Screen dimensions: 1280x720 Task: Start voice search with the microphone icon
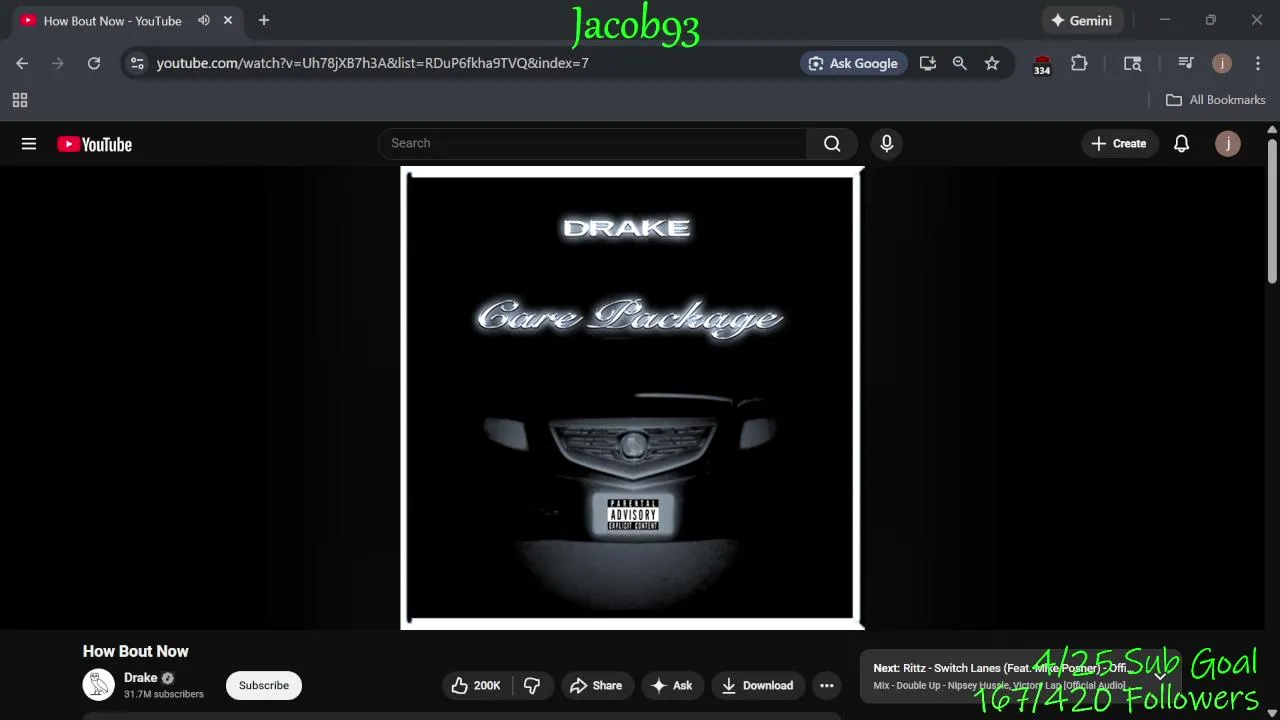886,144
